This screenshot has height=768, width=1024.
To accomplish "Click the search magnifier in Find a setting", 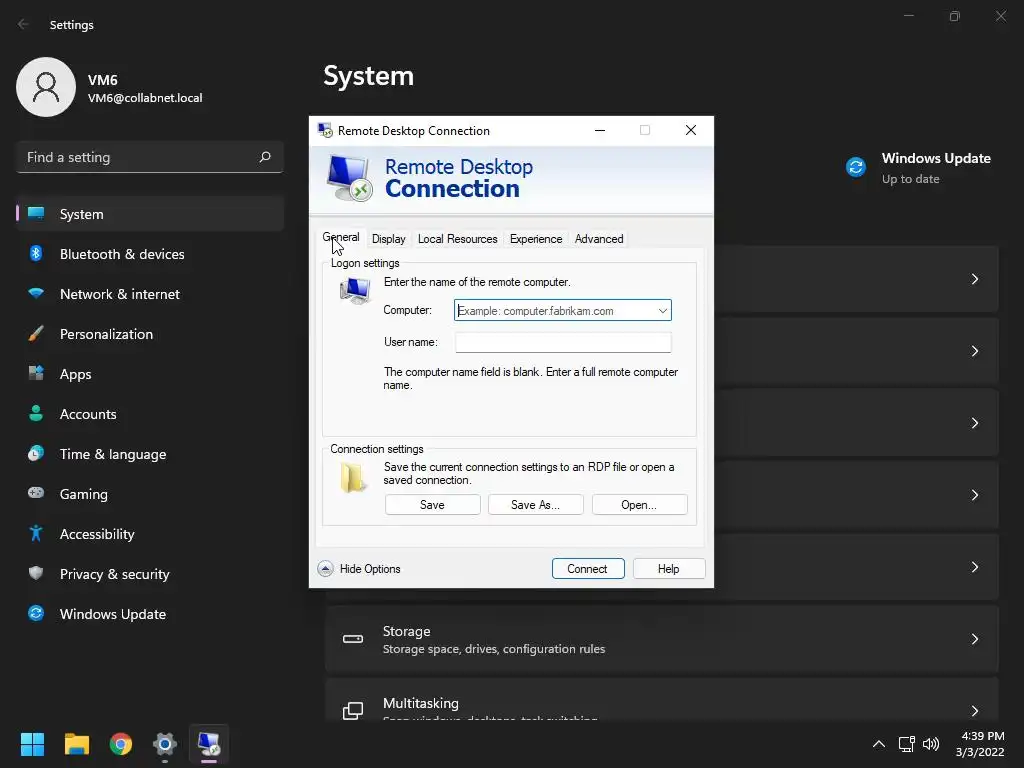I will pyautogui.click(x=264, y=157).
